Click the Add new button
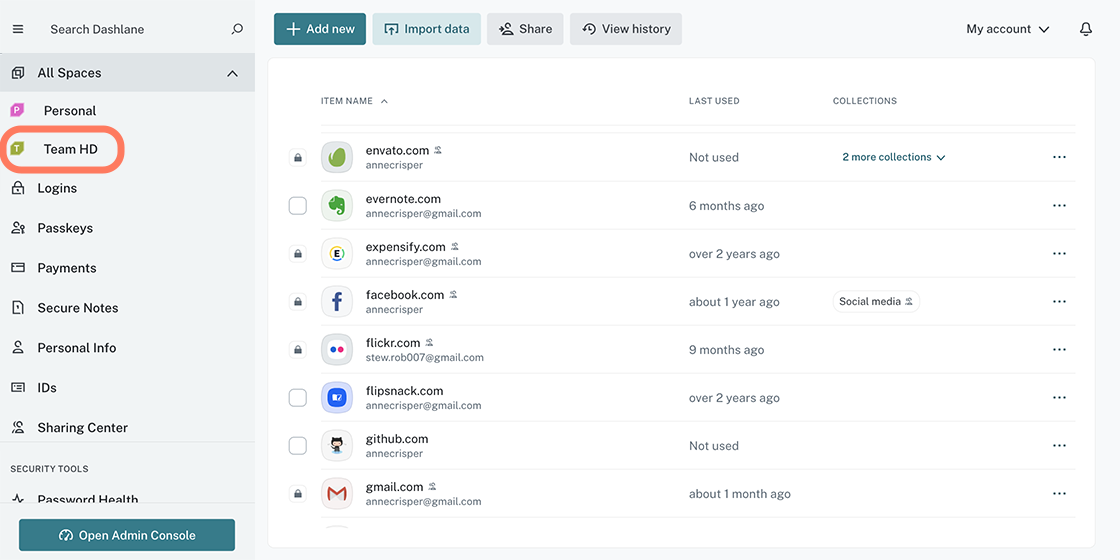The width and height of the screenshot is (1120, 560). click(320, 29)
